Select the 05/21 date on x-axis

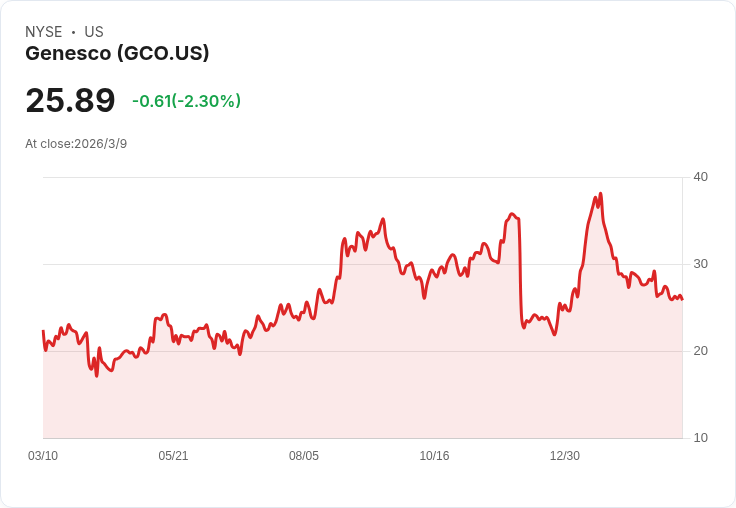(x=173, y=455)
